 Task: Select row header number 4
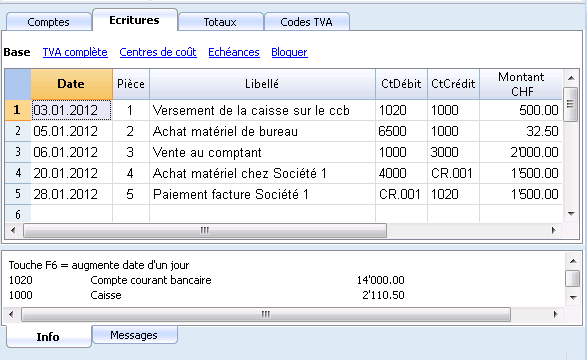(x=18, y=173)
